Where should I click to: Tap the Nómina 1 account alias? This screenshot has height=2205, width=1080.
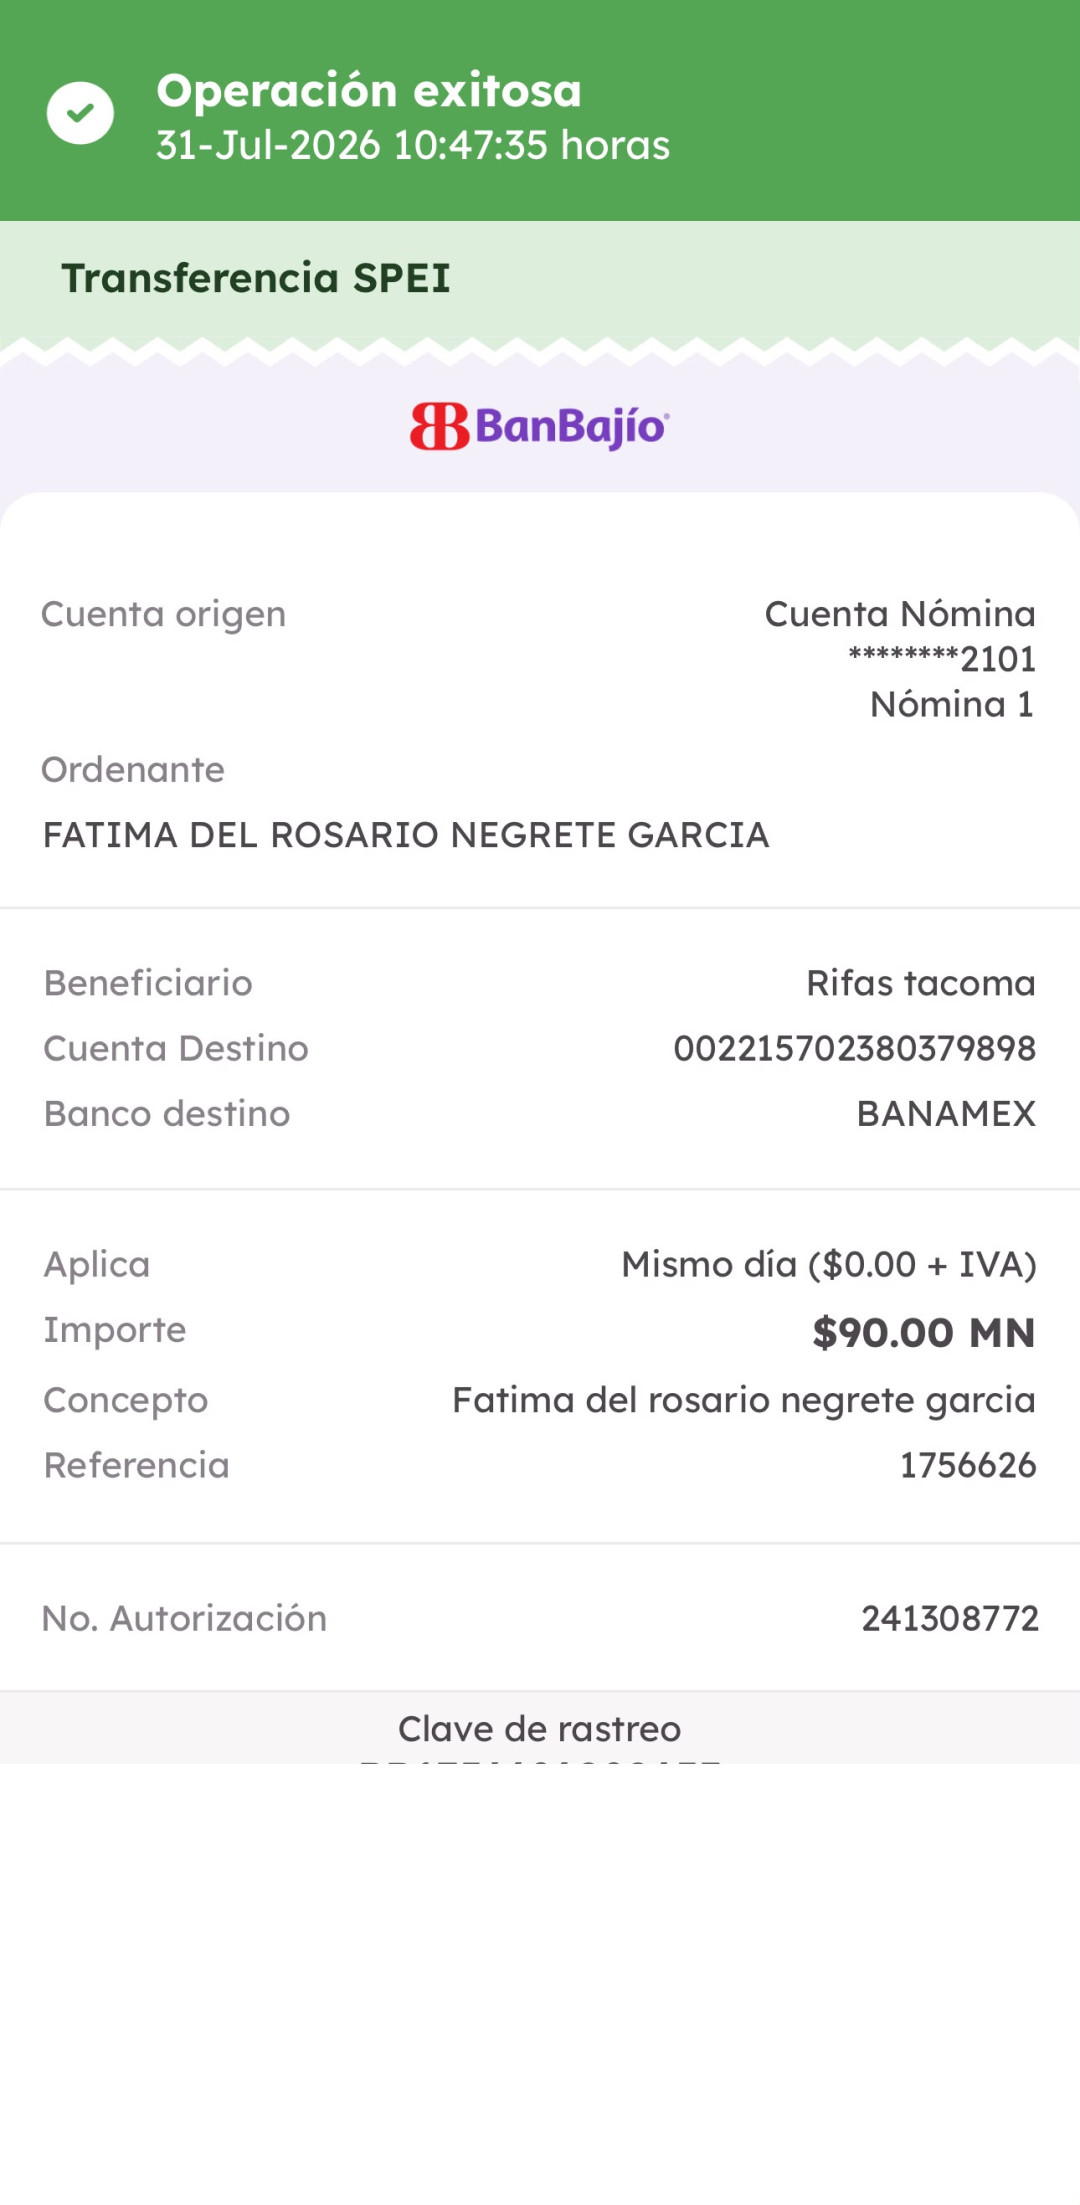[x=952, y=704]
